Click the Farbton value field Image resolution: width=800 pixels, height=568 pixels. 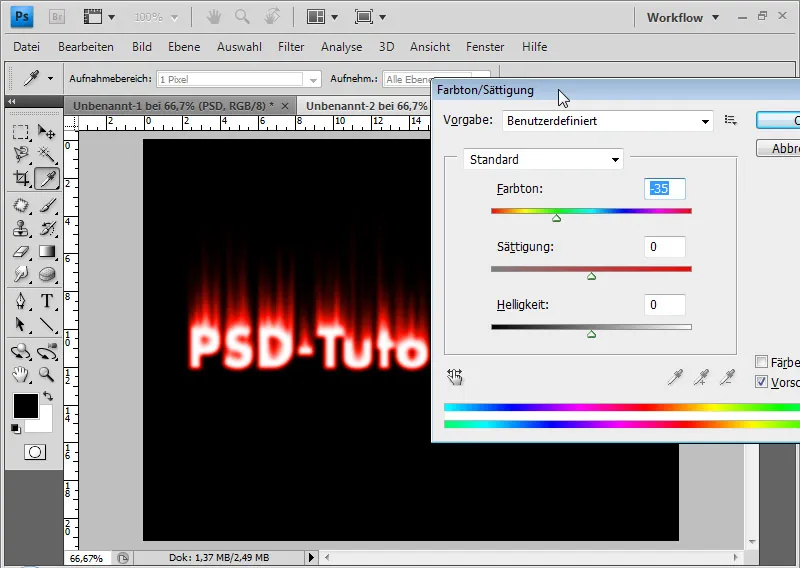(665, 189)
